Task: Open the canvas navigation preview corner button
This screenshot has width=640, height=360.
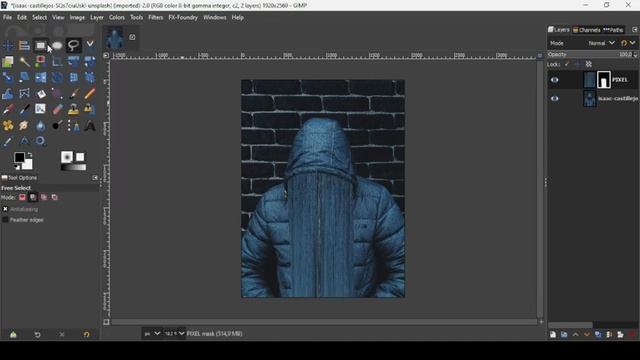Action: tap(541, 322)
